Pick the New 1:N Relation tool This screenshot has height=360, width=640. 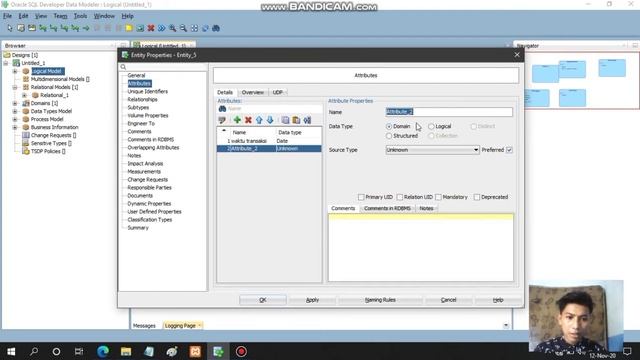(53, 28)
